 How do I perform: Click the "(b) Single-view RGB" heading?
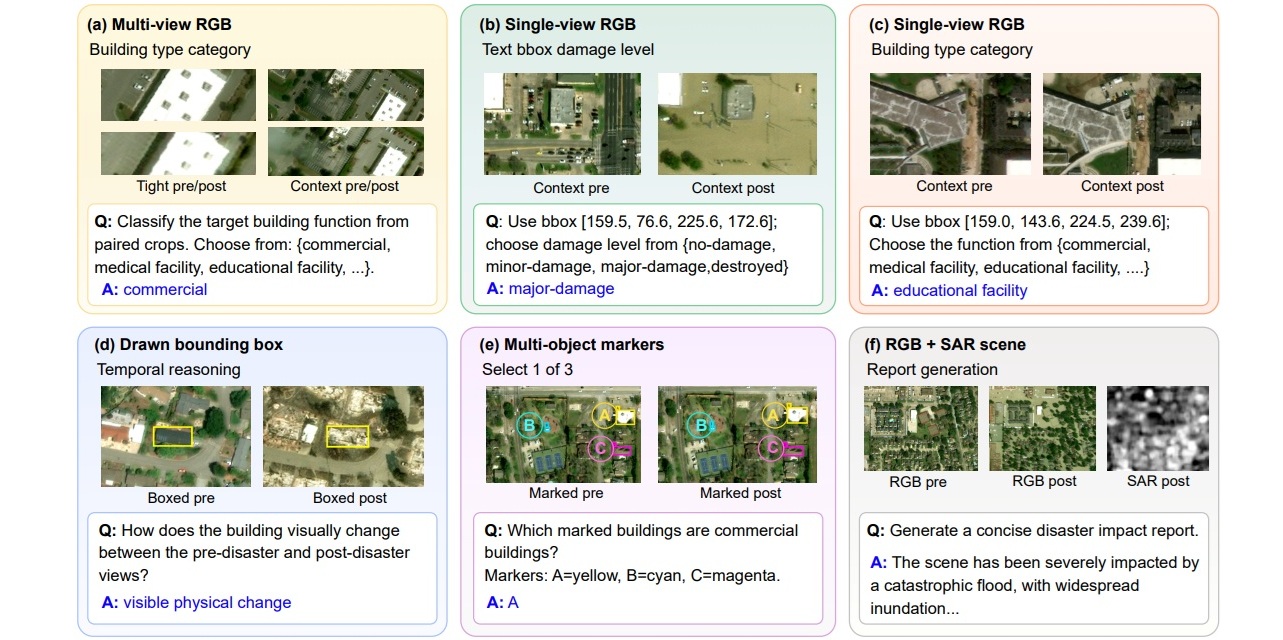click(x=559, y=24)
